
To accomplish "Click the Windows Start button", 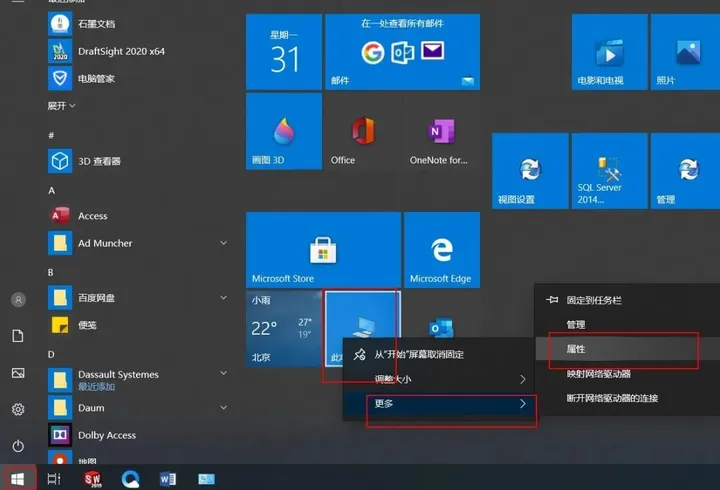I will pyautogui.click(x=18, y=479).
